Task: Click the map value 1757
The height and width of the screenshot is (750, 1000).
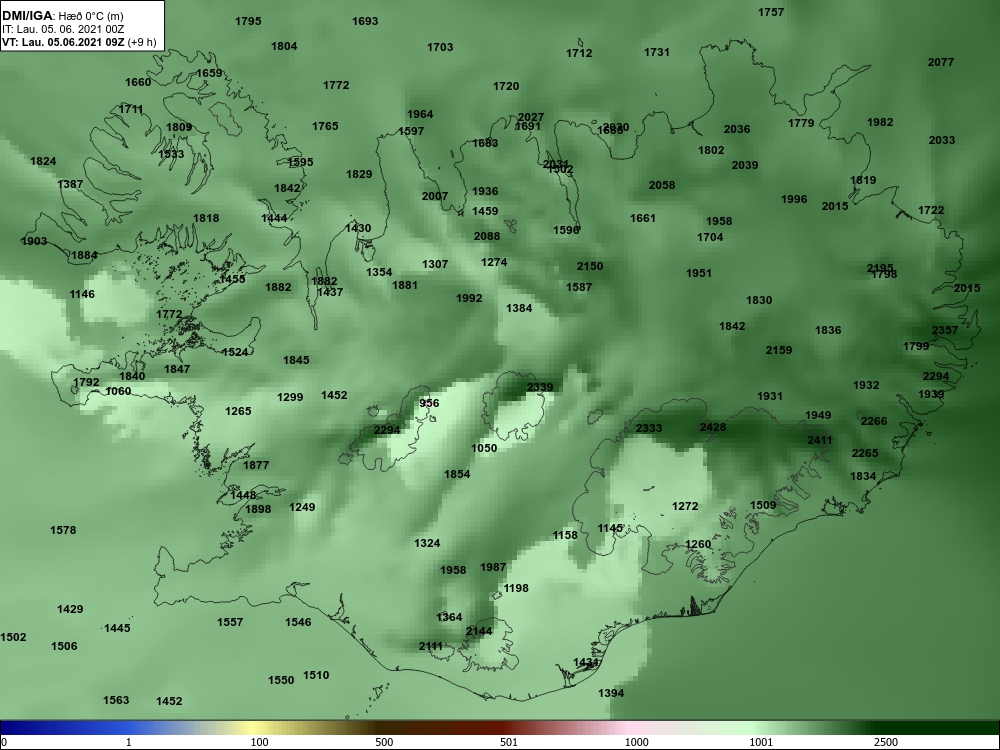Action: [x=770, y=12]
